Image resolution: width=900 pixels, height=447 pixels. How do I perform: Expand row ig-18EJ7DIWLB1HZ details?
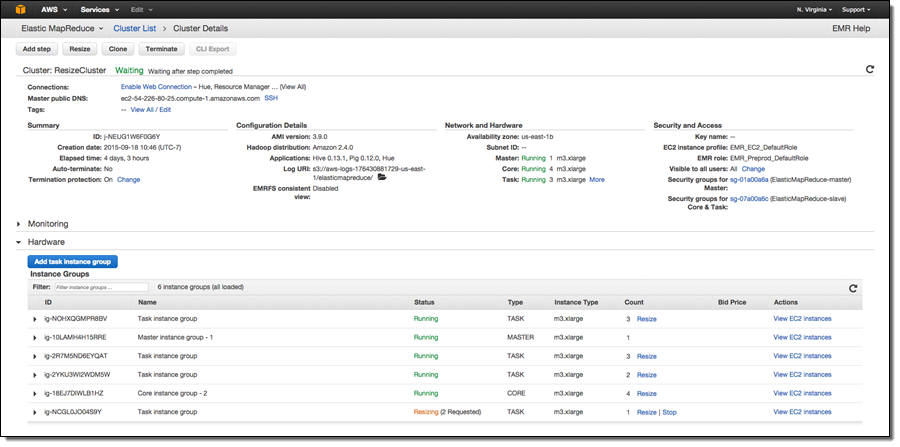coord(35,394)
